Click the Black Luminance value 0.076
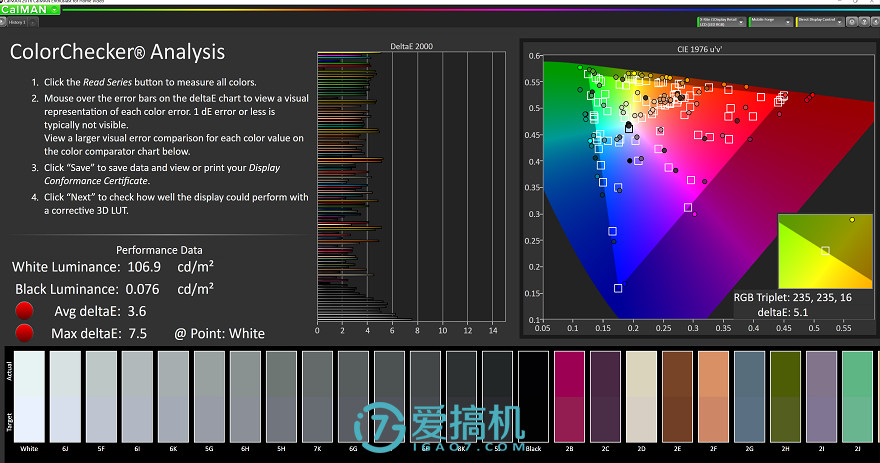Image resolution: width=880 pixels, height=463 pixels. coord(143,289)
